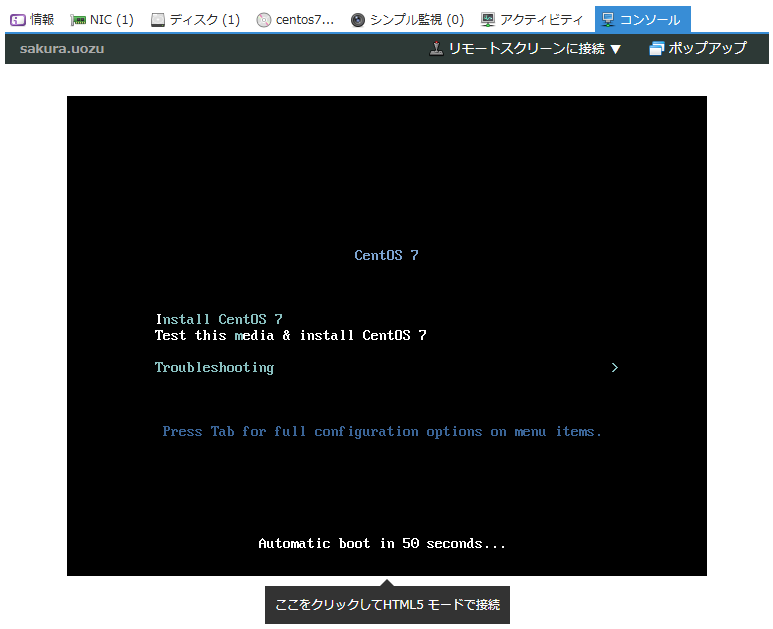Click the シンプル監視 monitoring icon
The height and width of the screenshot is (629, 773).
358,20
